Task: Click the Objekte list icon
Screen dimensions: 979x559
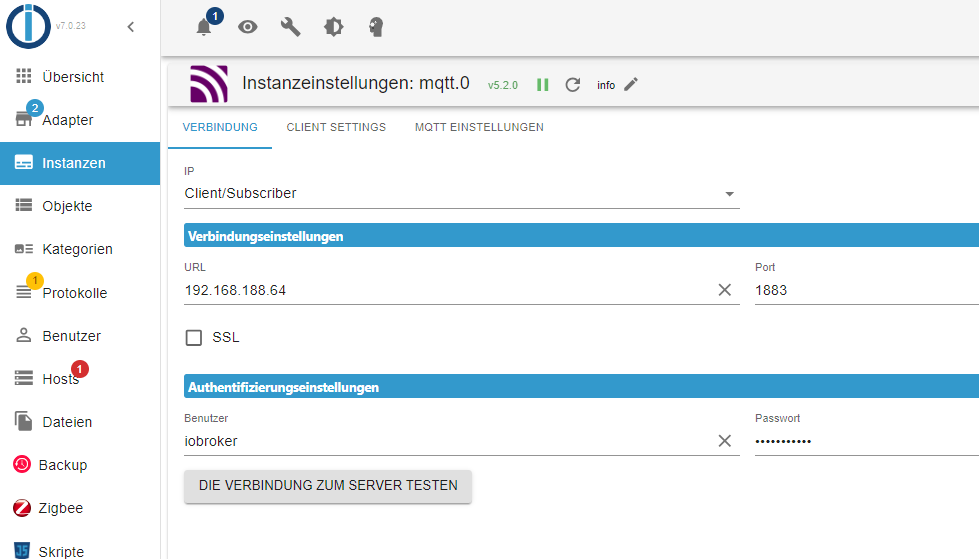Action: [x=24, y=205]
